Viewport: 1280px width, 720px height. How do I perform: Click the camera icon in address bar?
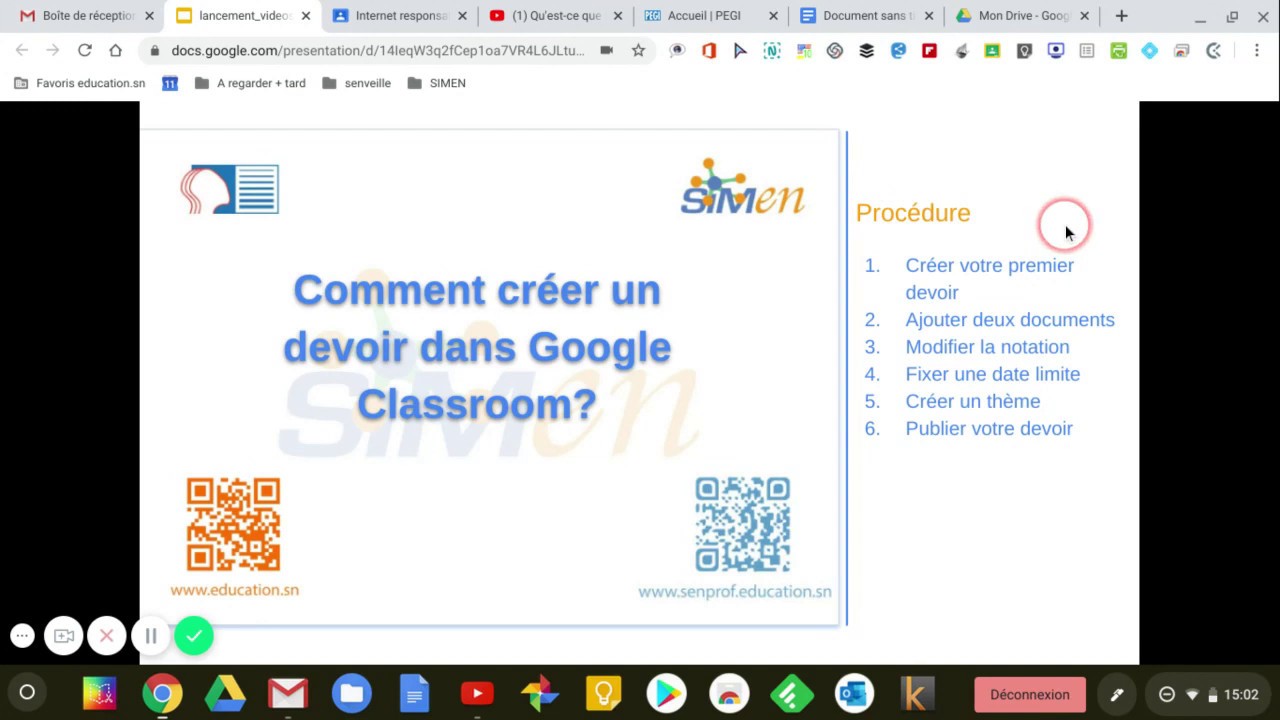pos(606,50)
